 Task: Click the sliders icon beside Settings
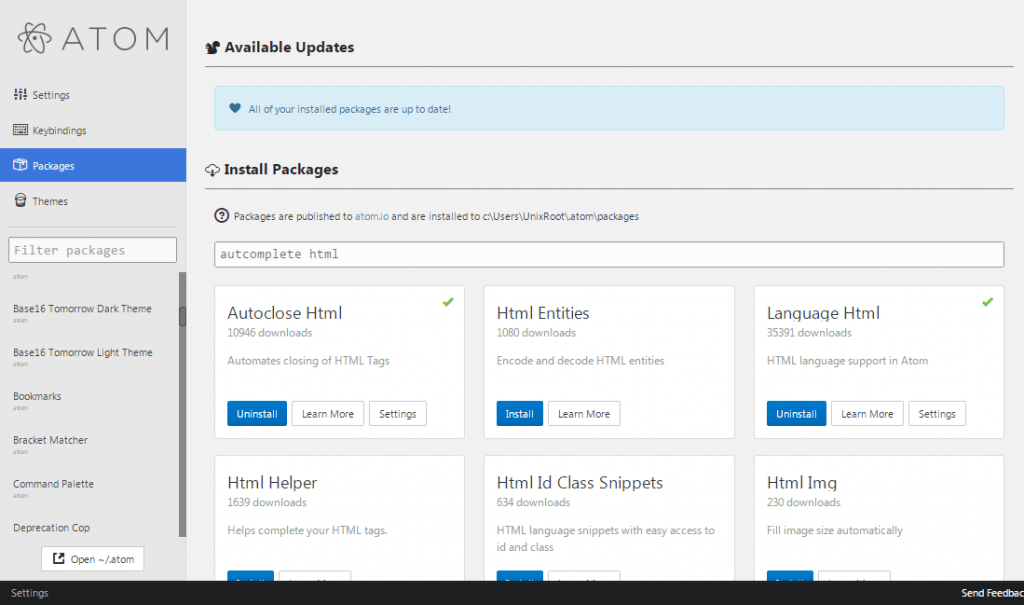click(x=19, y=94)
